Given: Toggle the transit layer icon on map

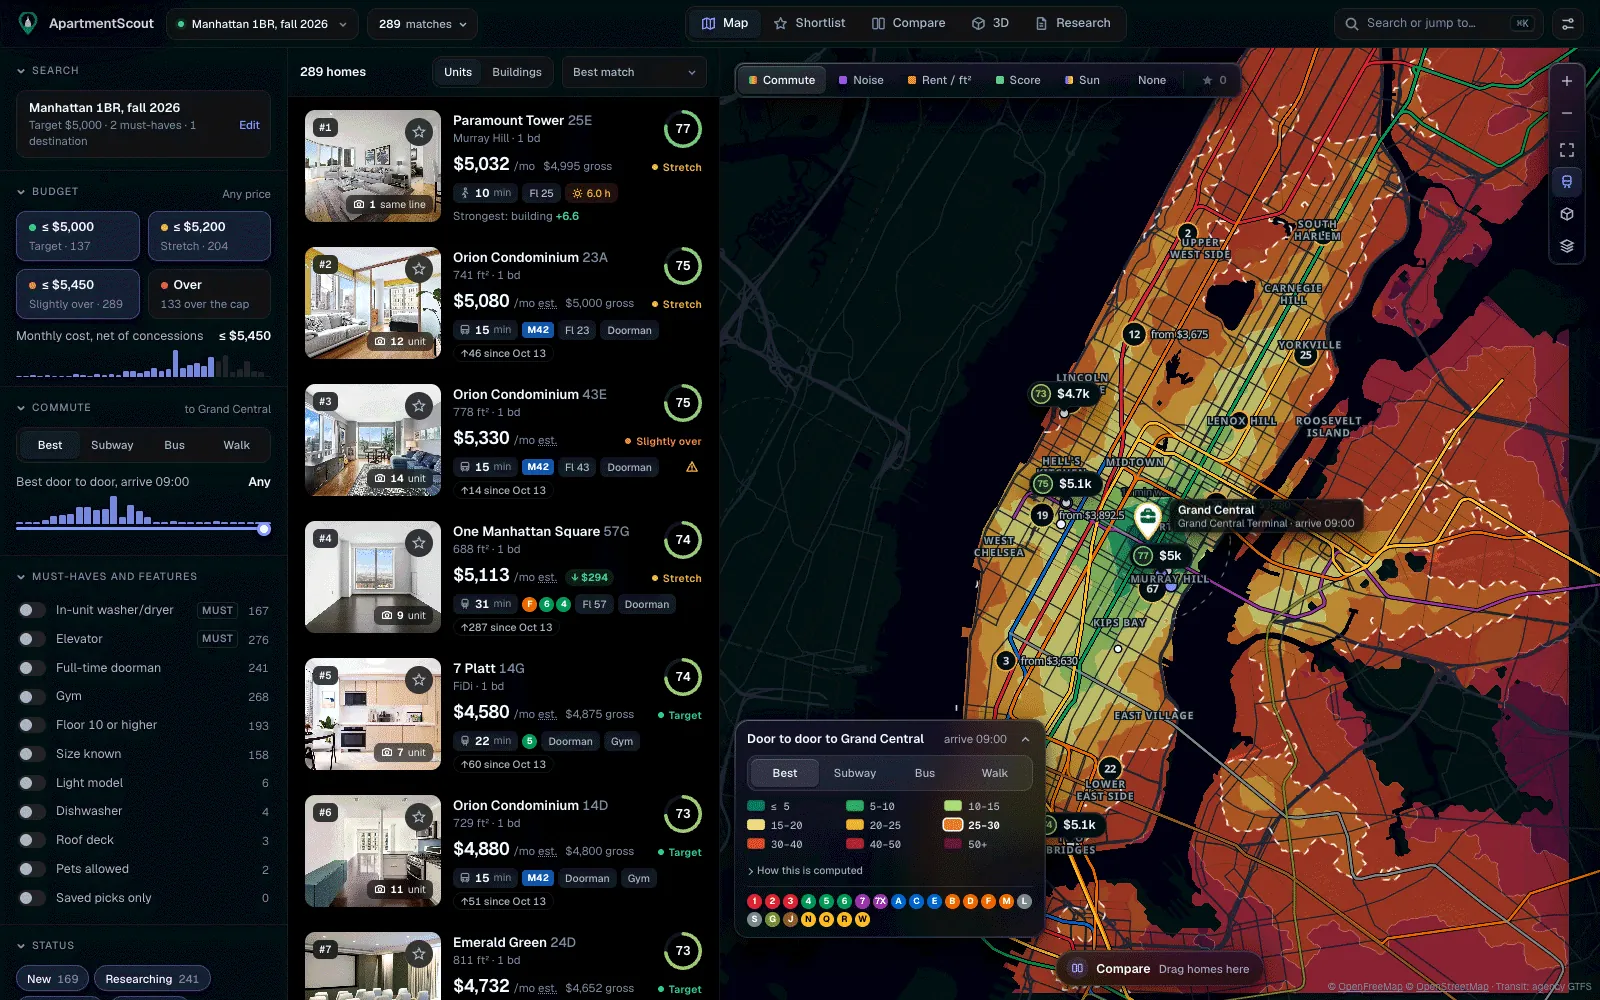Looking at the screenshot, I should (x=1567, y=182).
